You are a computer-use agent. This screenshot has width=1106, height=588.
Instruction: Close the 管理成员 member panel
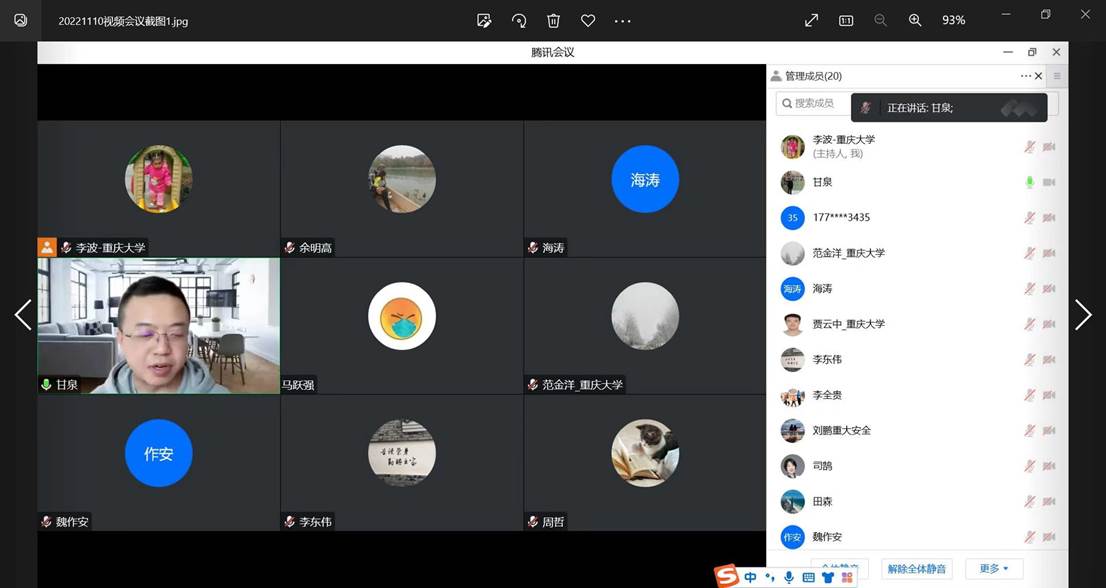click(1038, 76)
